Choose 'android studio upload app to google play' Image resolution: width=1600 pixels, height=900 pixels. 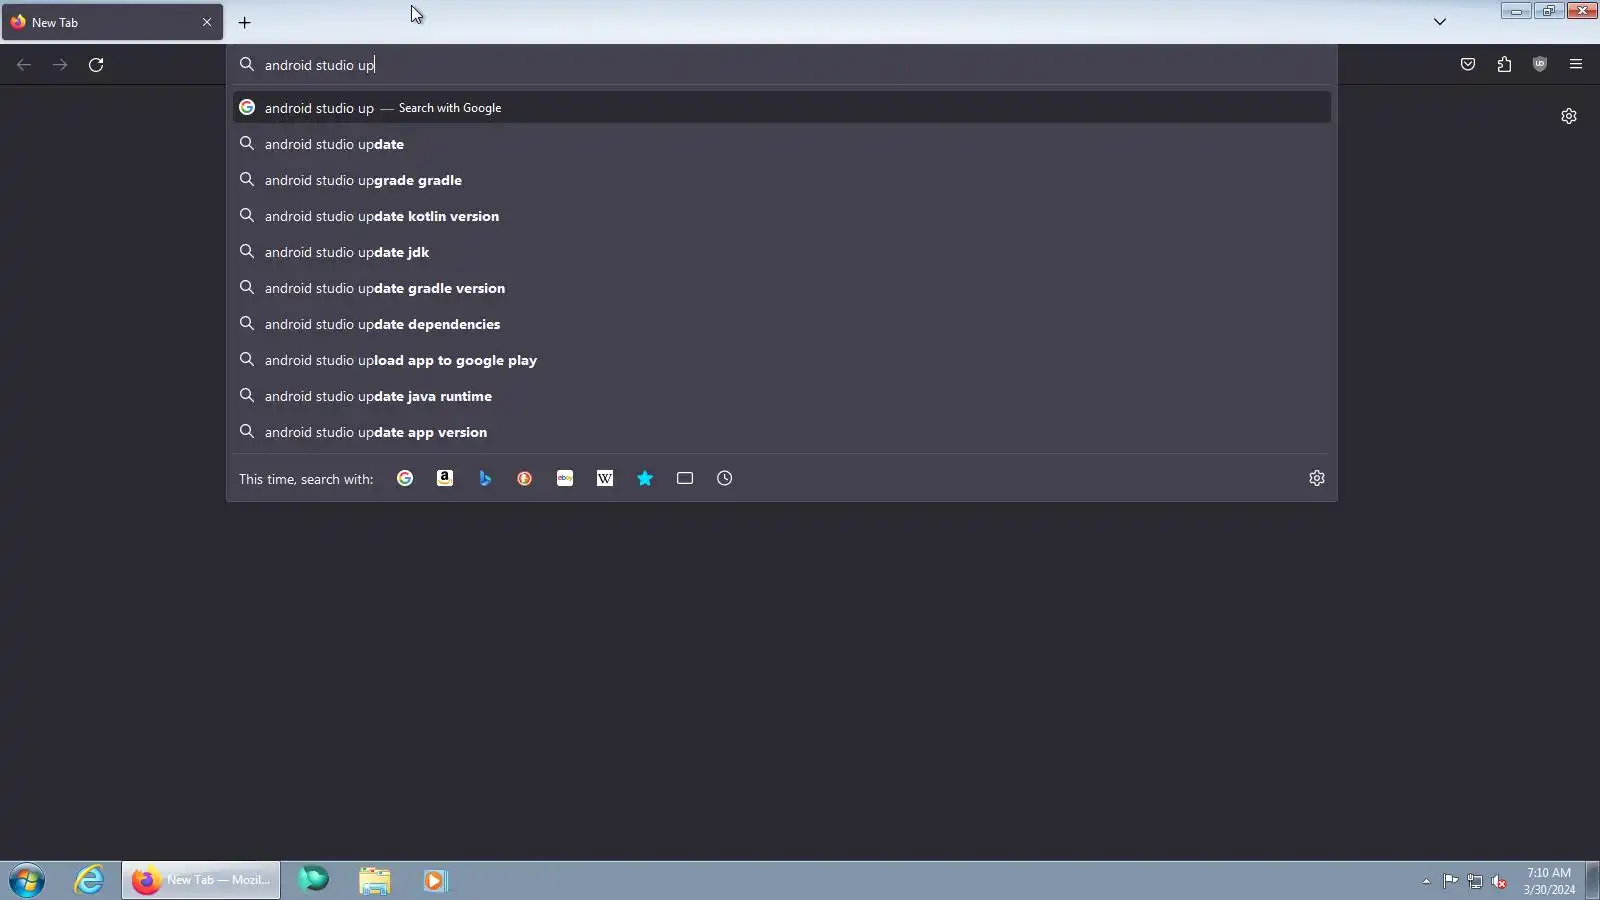(782, 360)
